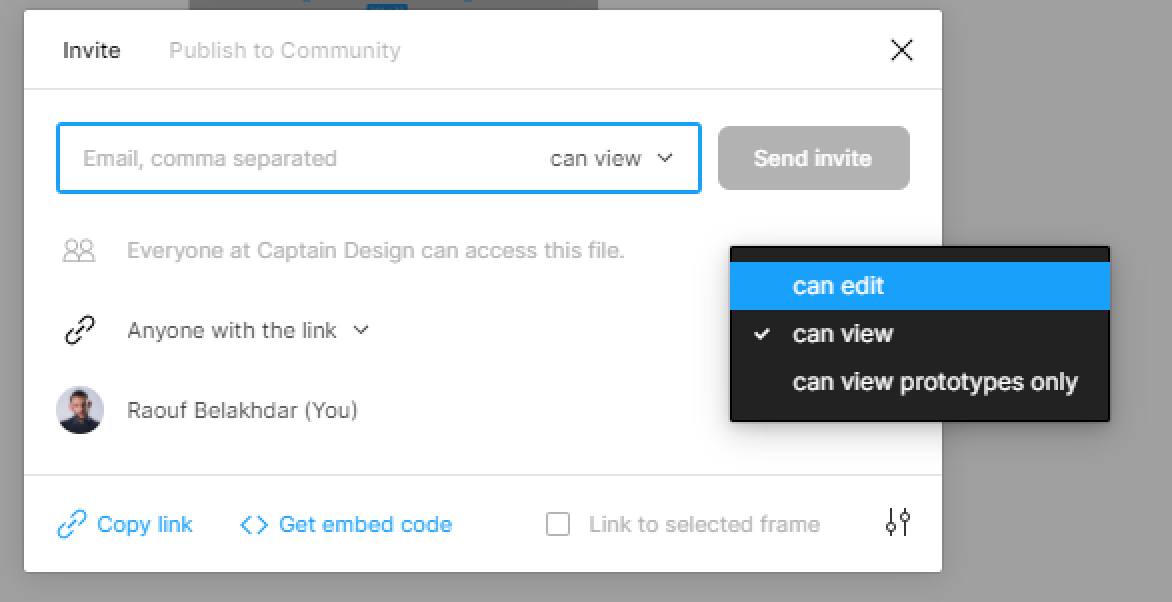Click the team members icon beside Captain Design
Image resolution: width=1172 pixels, height=602 pixels.
[x=80, y=250]
